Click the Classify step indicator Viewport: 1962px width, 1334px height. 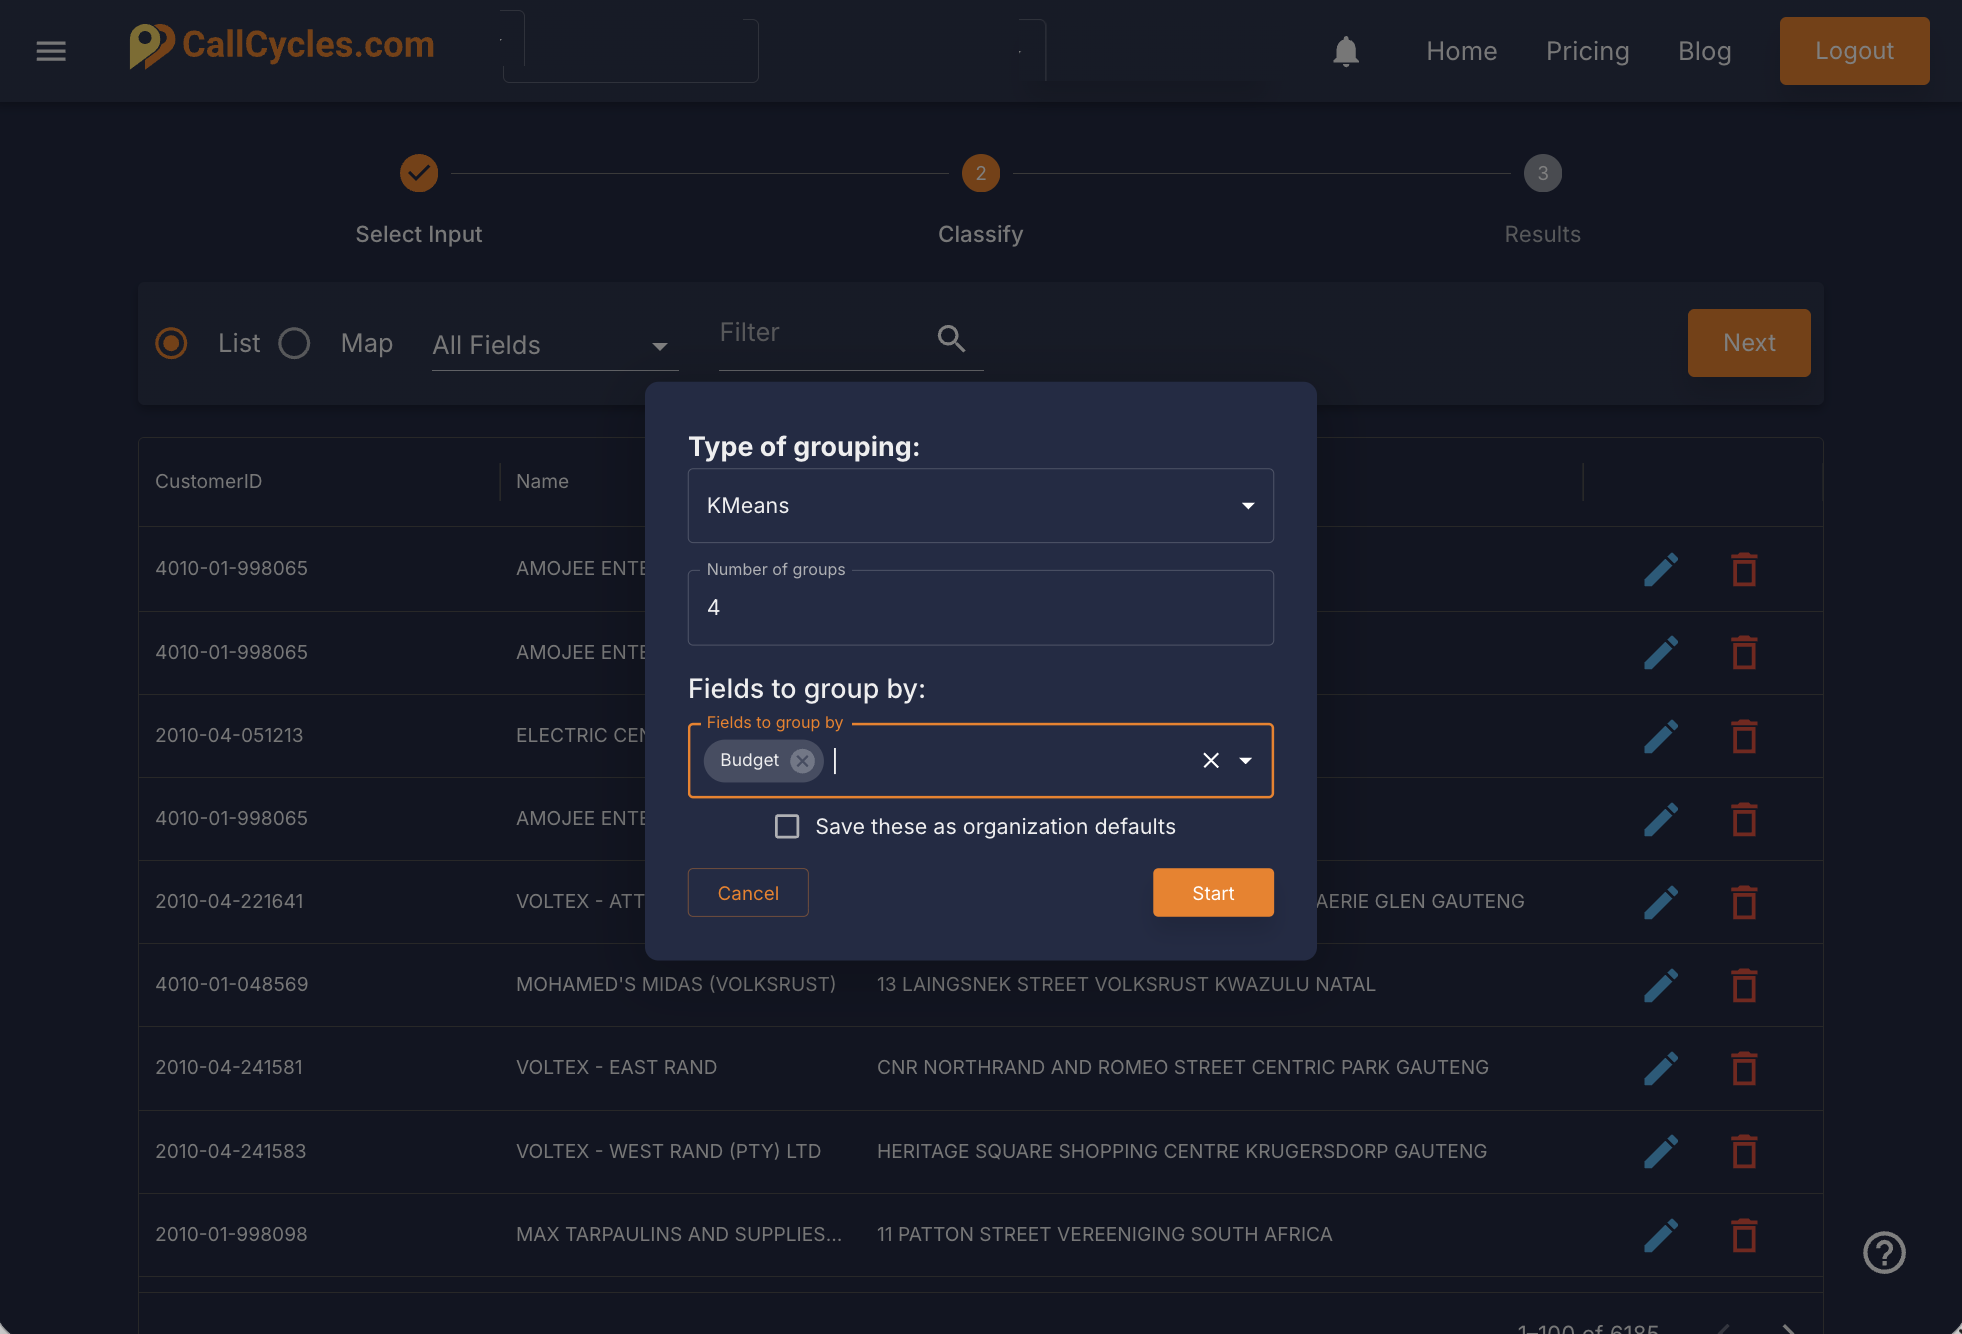980,201
